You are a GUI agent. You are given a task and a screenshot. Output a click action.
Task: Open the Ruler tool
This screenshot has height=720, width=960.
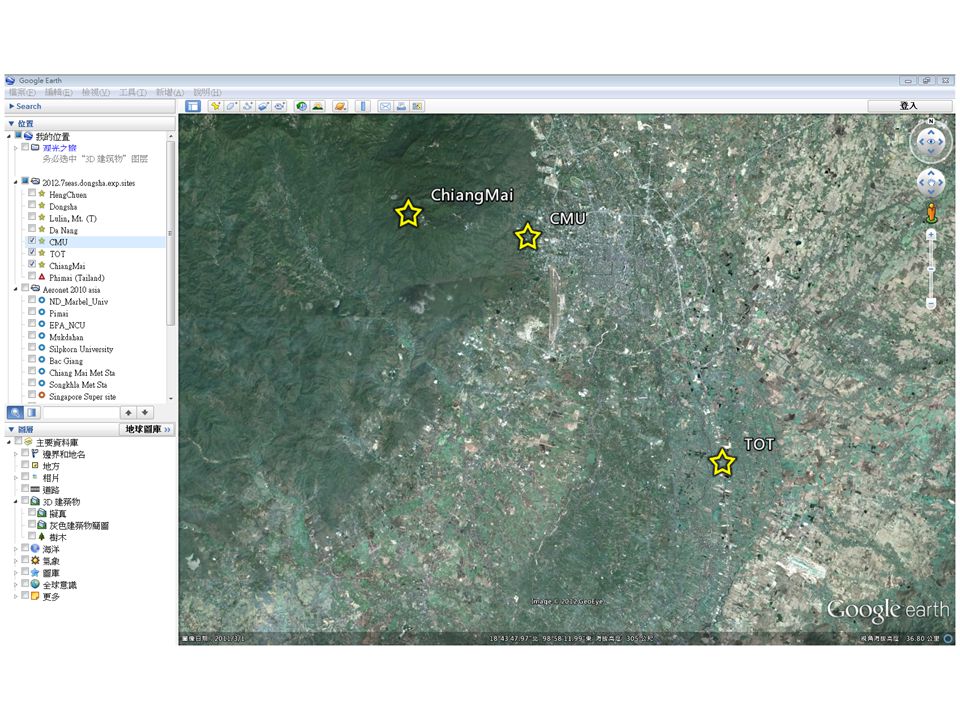[362, 107]
